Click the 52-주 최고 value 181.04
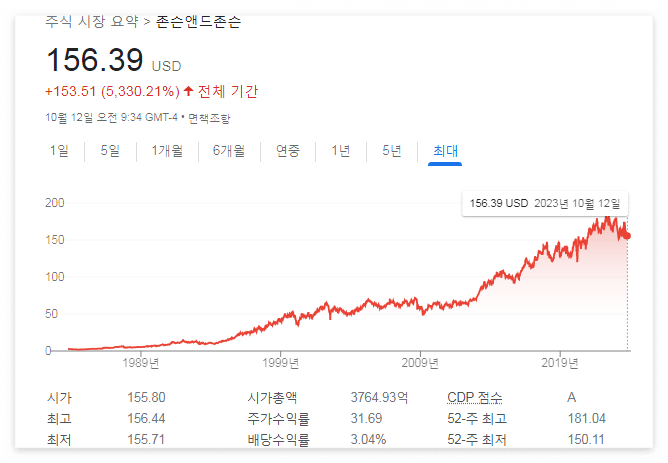Screen dimensions: 668x463 click(586, 418)
